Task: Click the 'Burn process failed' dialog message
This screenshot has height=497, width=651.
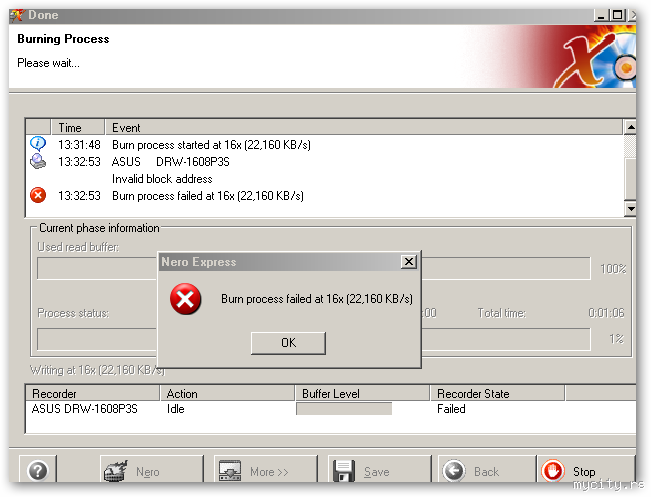Action: (317, 299)
